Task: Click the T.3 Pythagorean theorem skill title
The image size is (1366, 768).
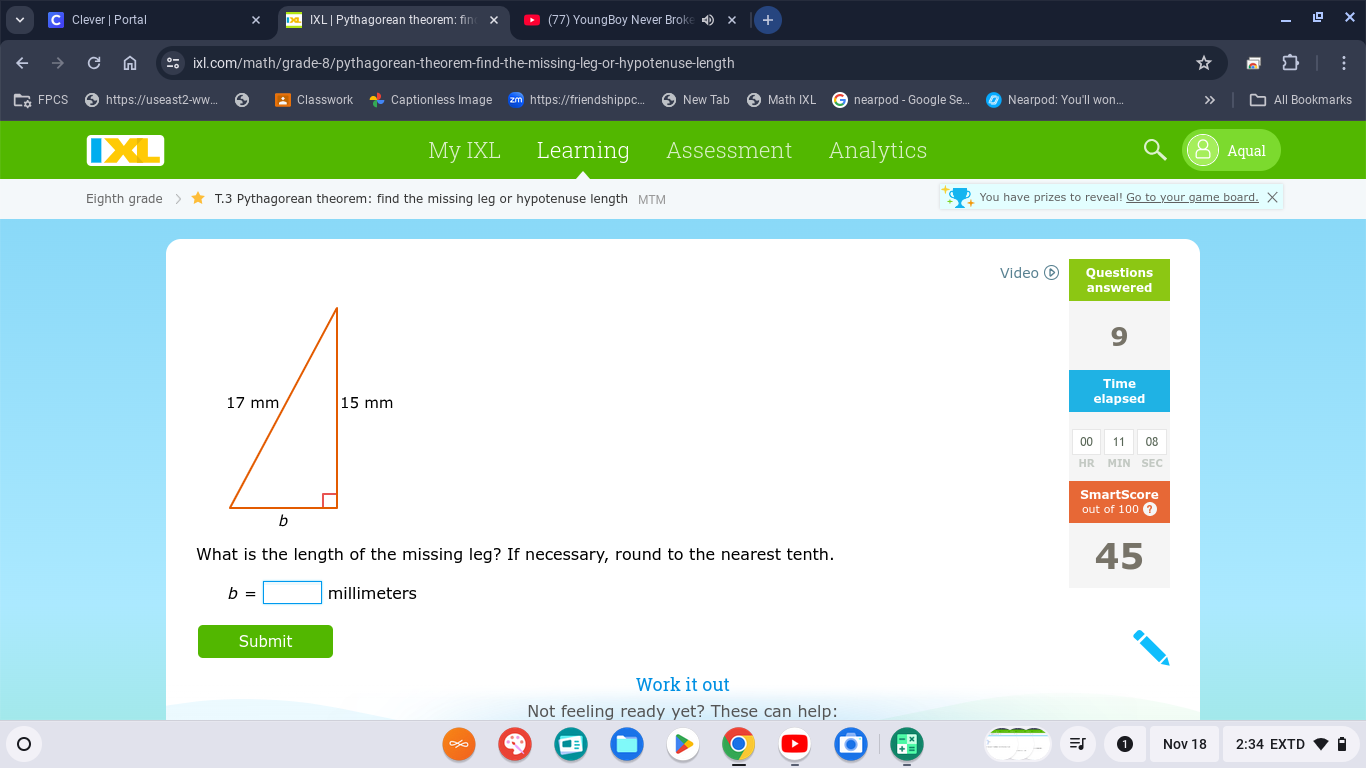Action: coord(421,199)
